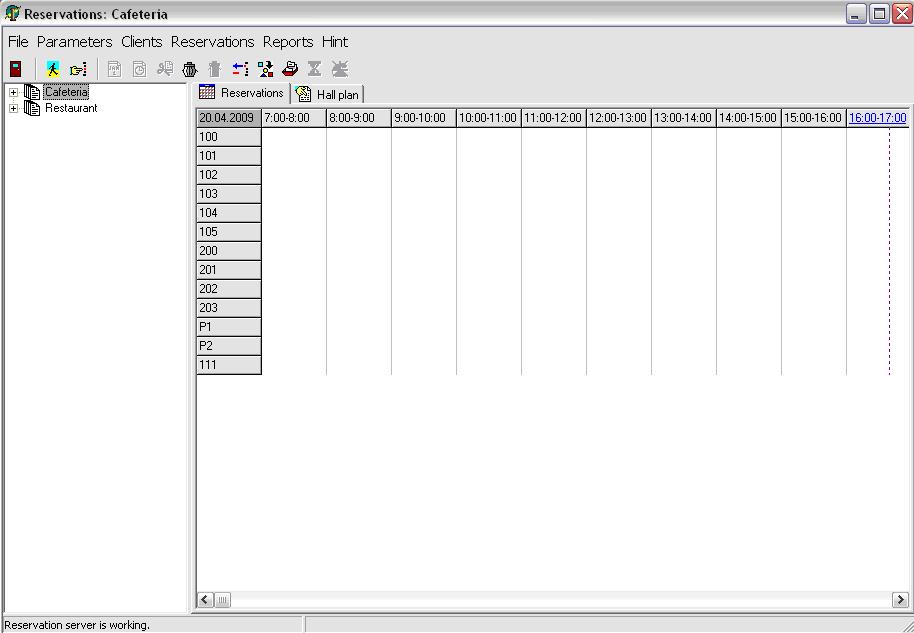
Task: Select table row 101
Action: click(x=229, y=156)
